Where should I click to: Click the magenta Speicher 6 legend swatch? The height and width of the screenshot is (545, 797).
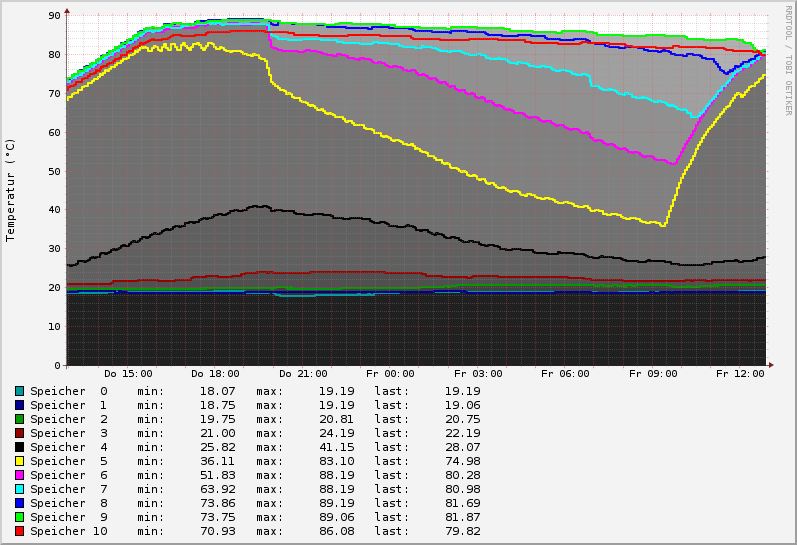pos(19,475)
